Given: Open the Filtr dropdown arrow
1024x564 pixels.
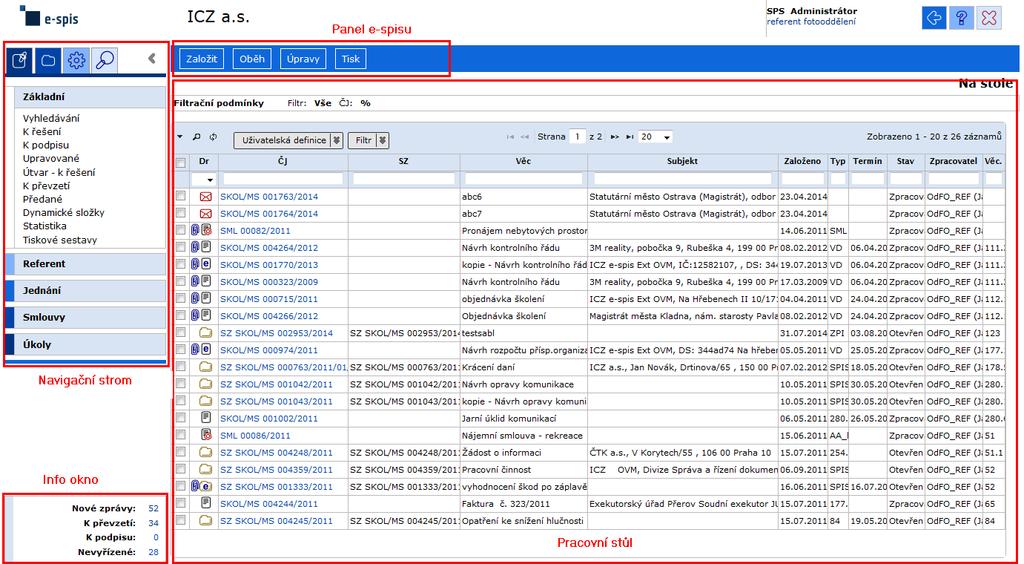Looking at the screenshot, I should (x=383, y=140).
